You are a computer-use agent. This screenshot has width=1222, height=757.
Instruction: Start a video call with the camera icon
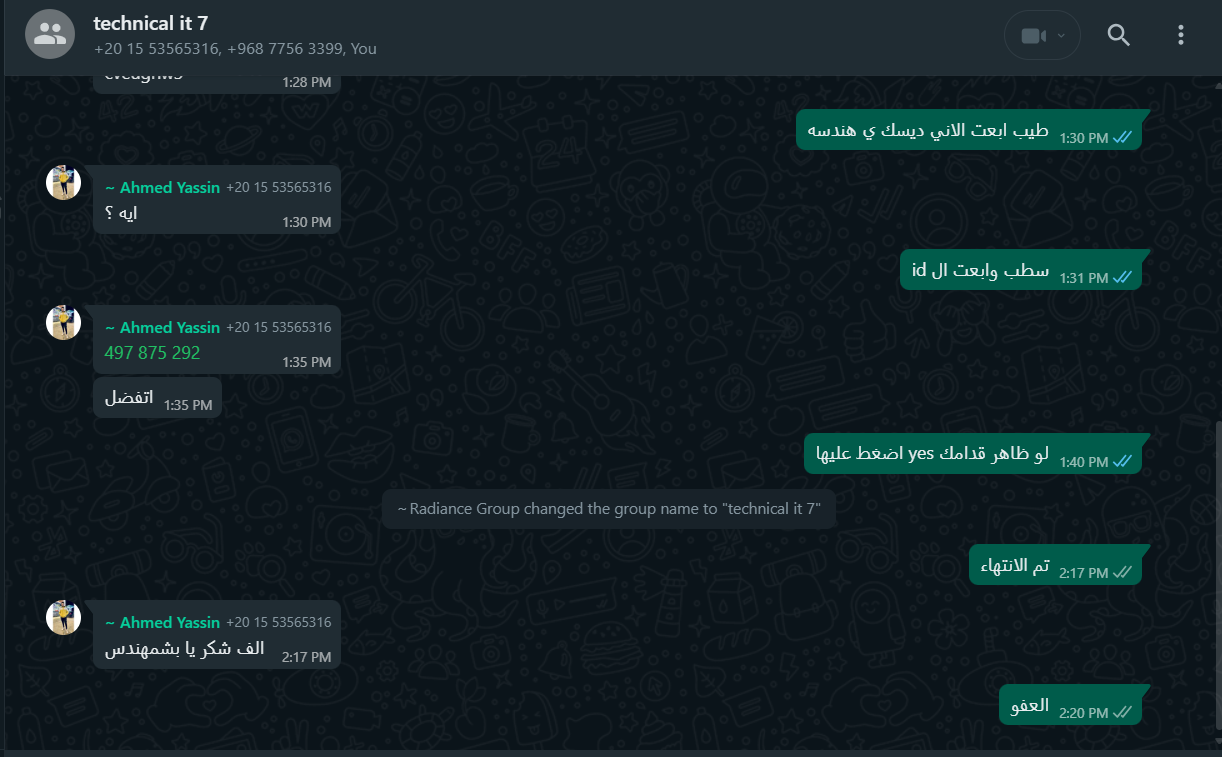[1032, 36]
